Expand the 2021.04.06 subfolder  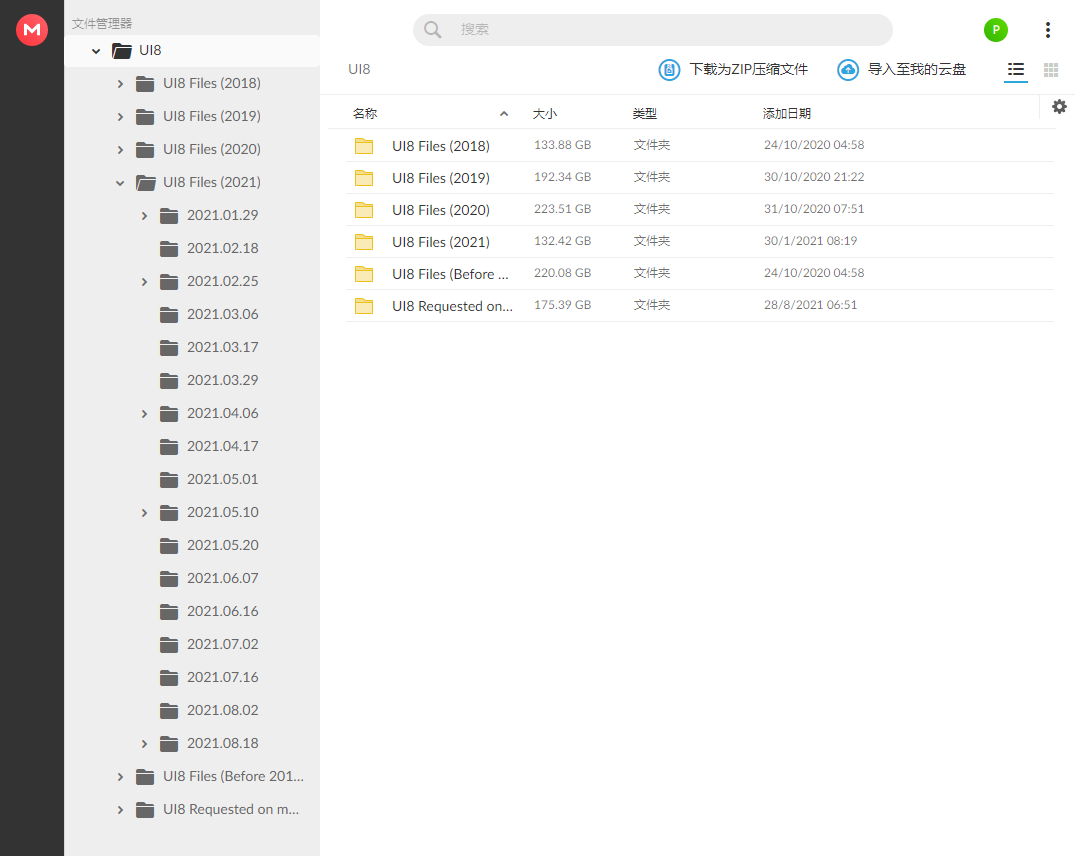pos(144,414)
